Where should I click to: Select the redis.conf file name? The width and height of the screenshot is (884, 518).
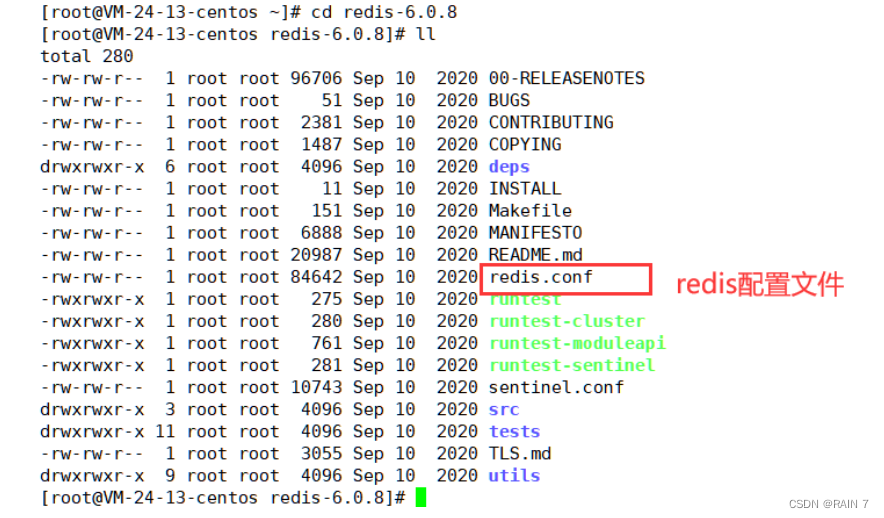pyautogui.click(x=541, y=277)
